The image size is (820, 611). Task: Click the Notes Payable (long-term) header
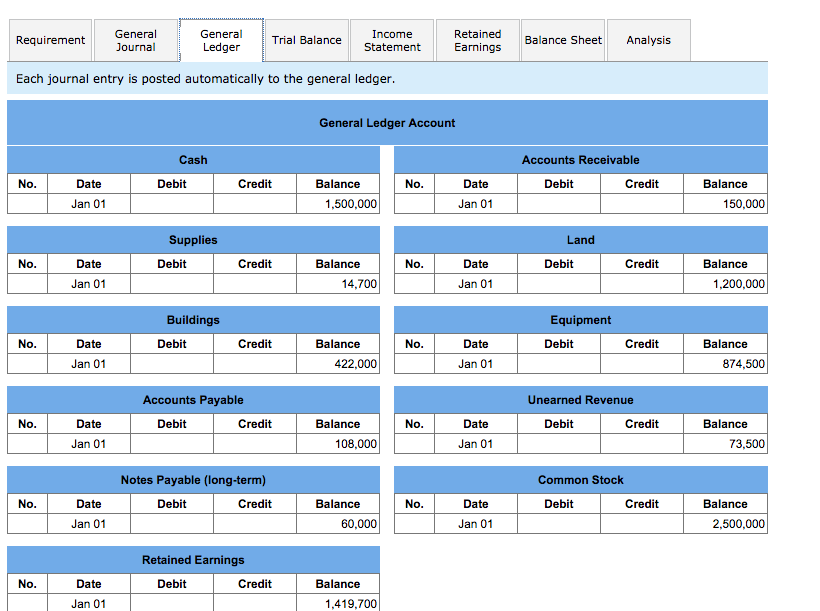(x=193, y=479)
